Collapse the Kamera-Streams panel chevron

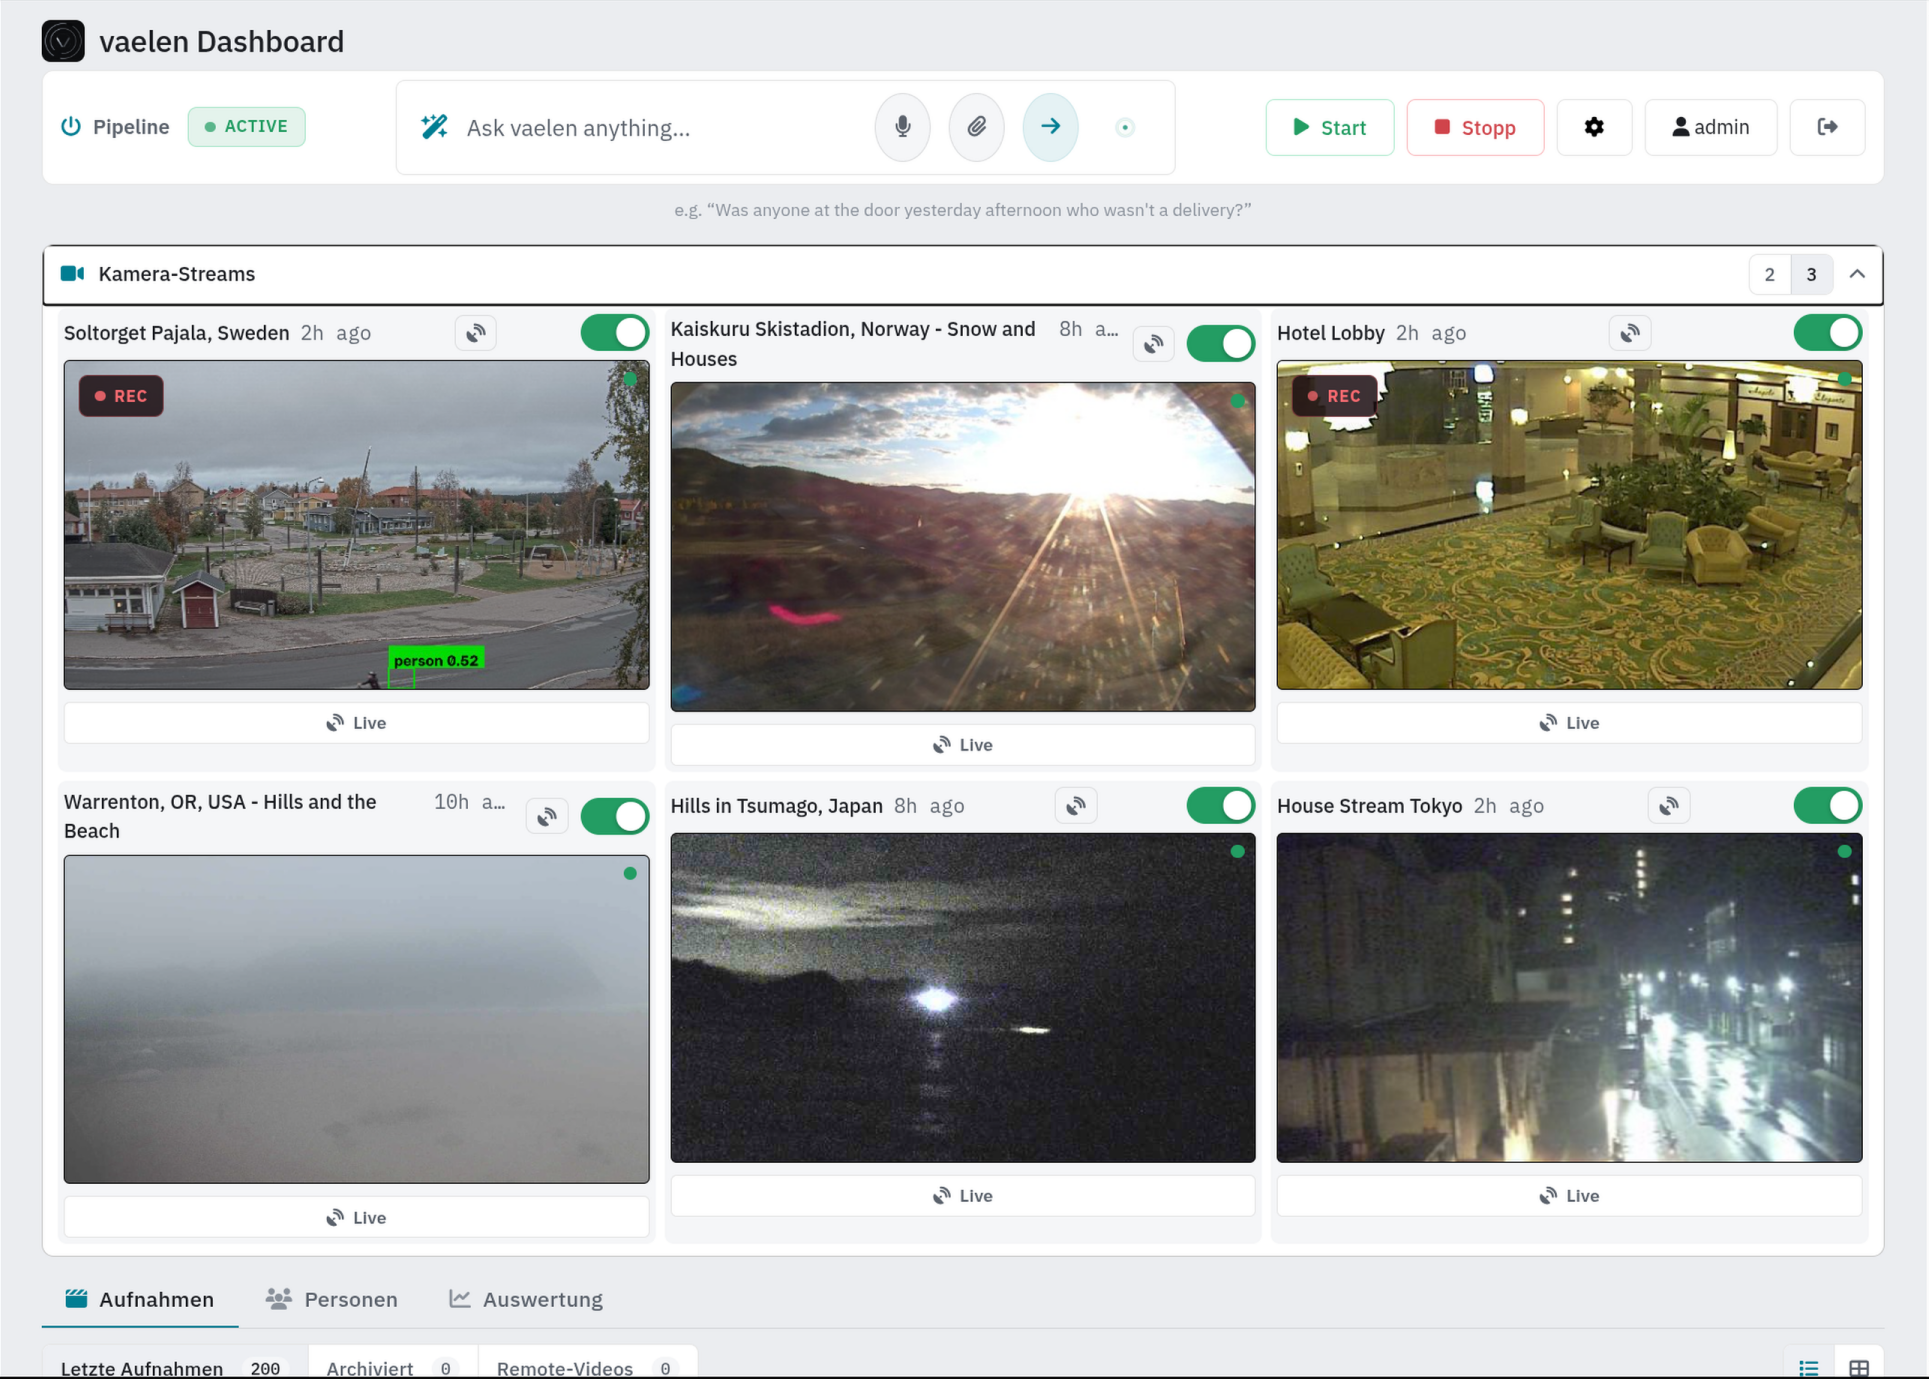(1857, 274)
